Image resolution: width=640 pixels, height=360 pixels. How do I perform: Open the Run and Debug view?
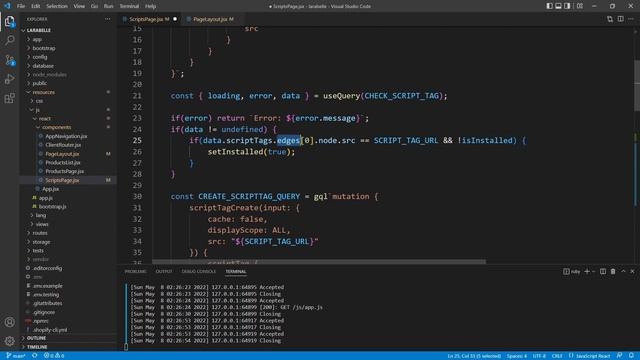pyautogui.click(x=9, y=79)
